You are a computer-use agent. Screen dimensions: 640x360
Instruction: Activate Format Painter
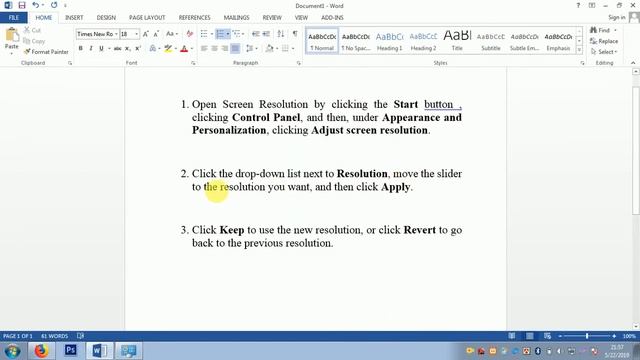(46, 52)
